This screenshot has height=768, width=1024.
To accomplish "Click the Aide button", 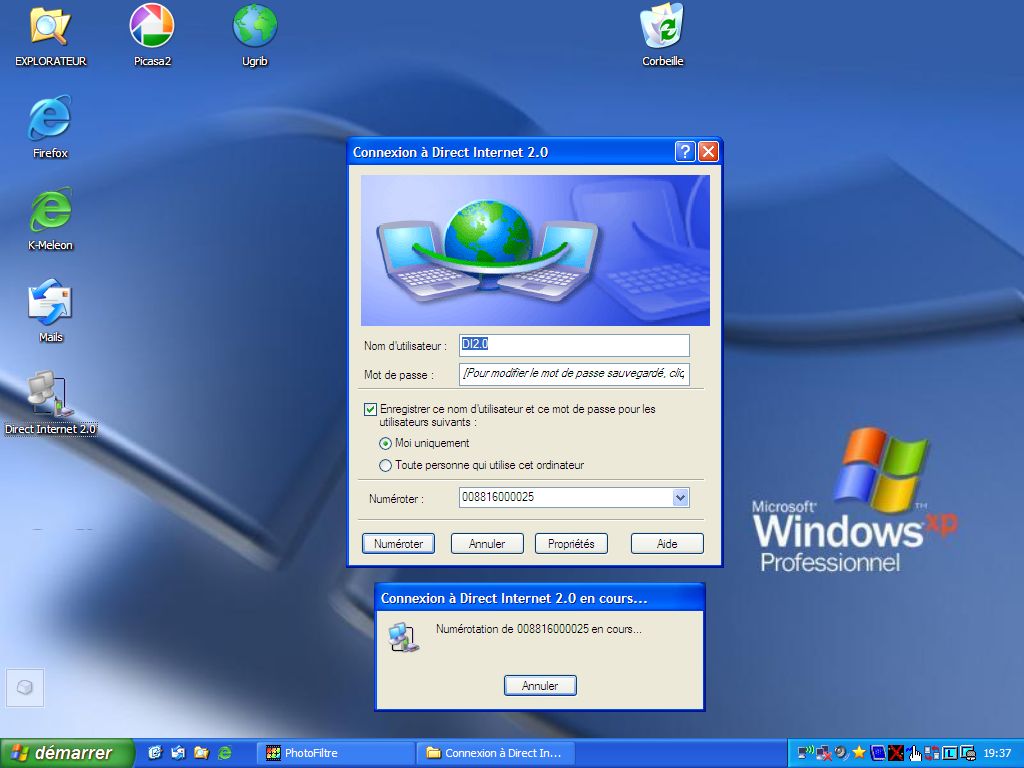I will (x=667, y=543).
